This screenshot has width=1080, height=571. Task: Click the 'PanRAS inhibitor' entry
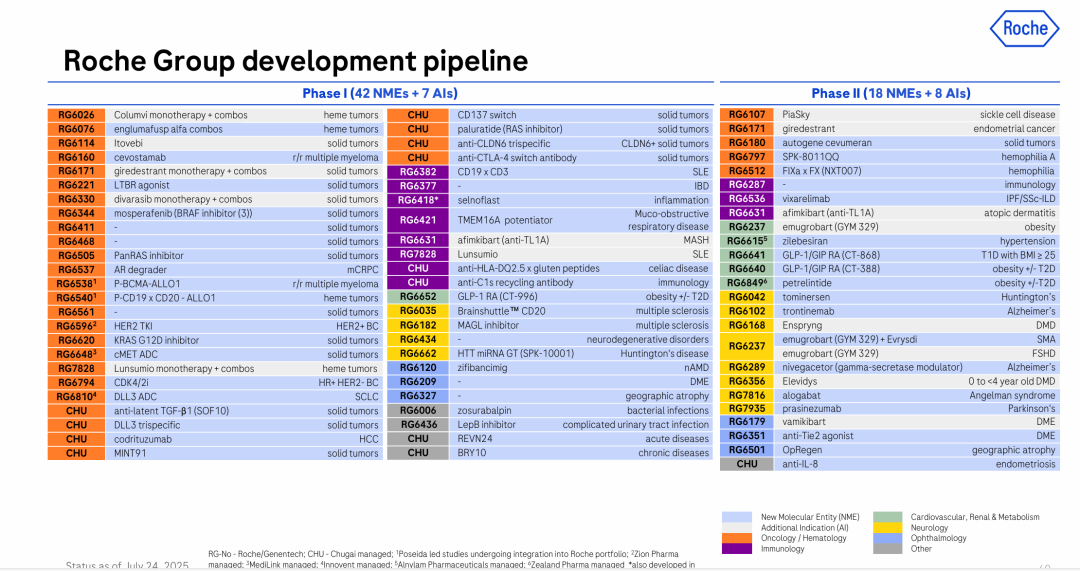tap(149, 256)
